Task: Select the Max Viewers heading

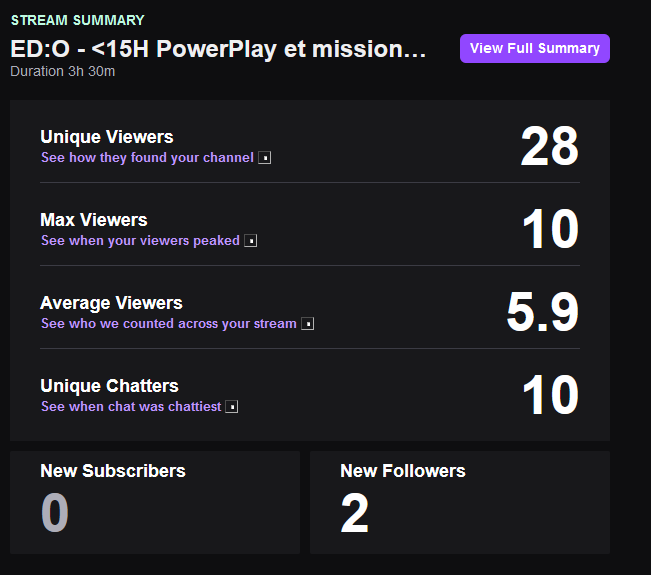Action: pos(94,220)
